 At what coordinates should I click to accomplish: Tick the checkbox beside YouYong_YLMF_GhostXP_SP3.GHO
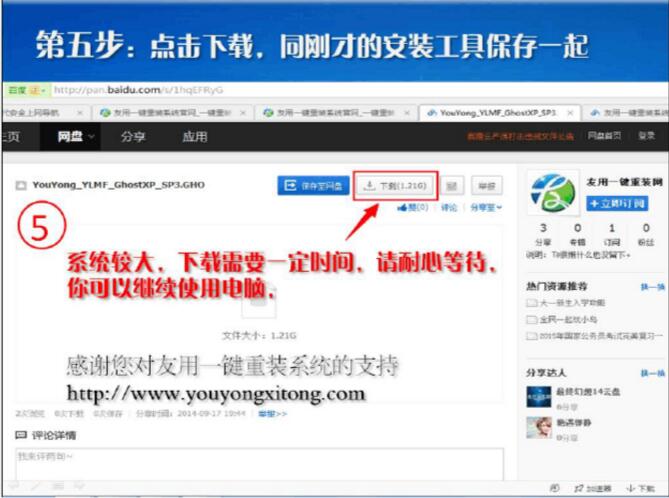(20, 185)
